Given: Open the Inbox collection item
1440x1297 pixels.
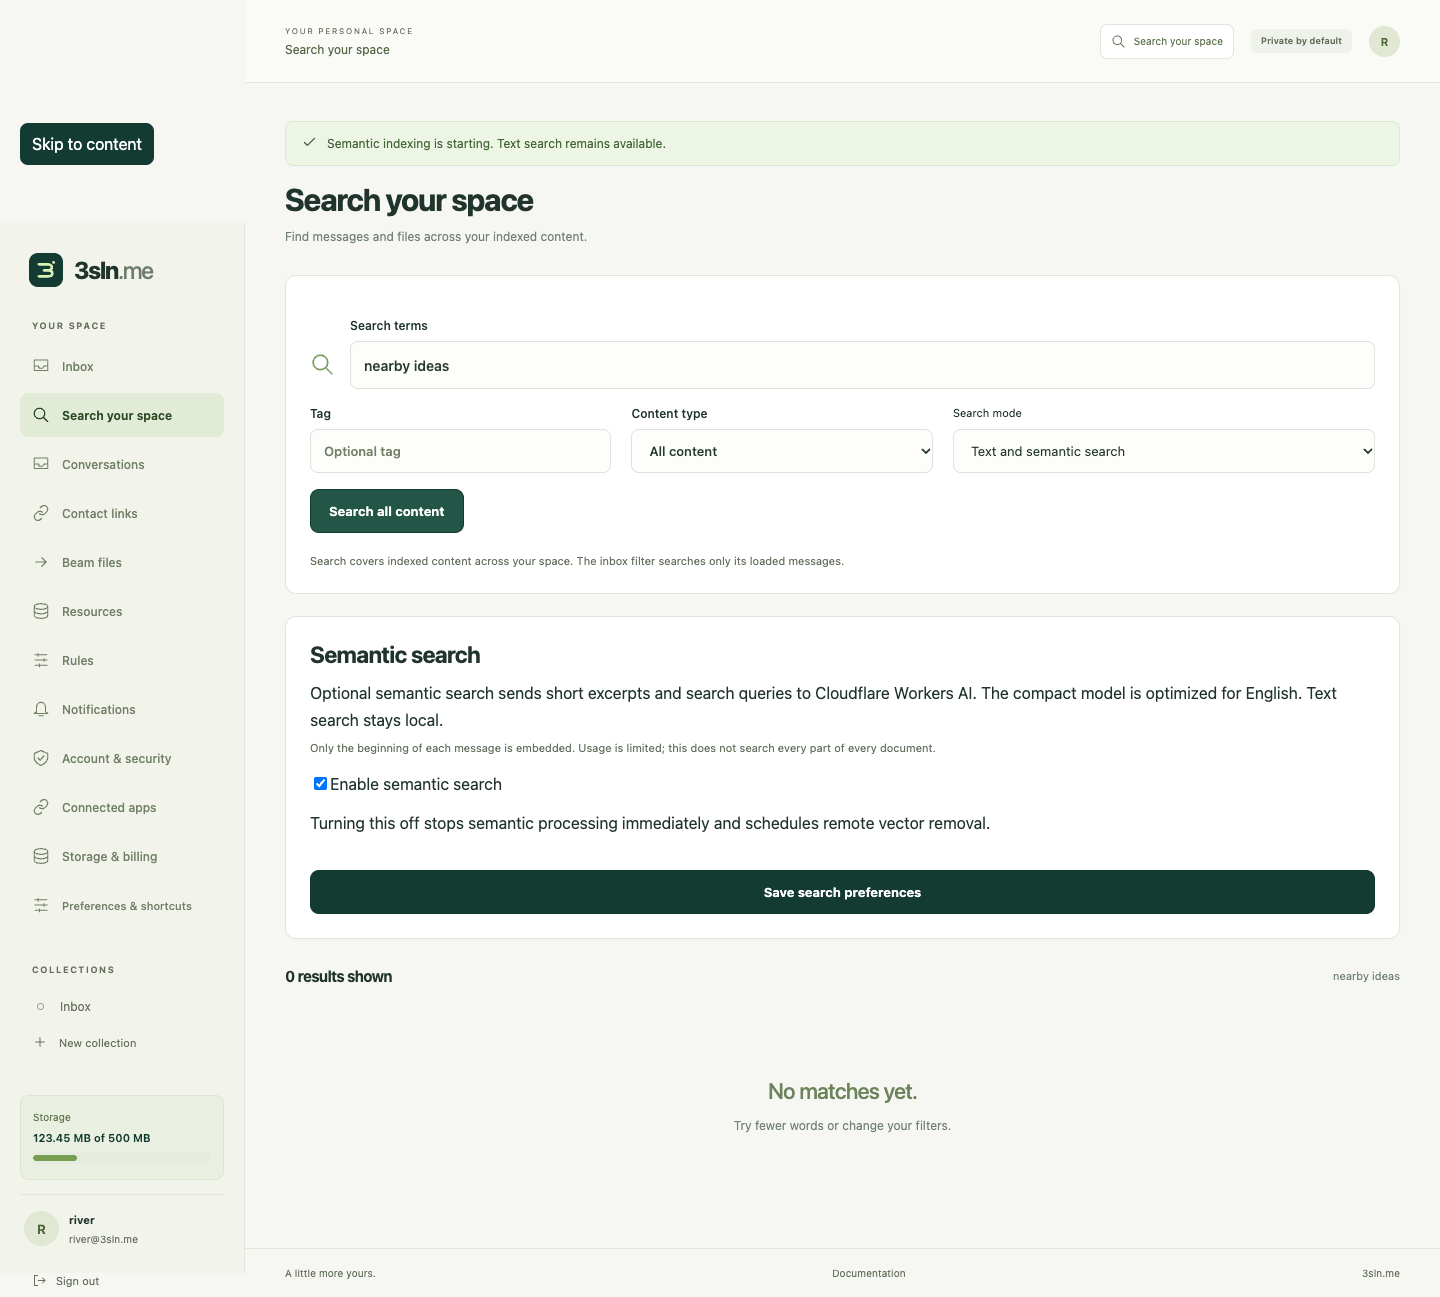Looking at the screenshot, I should coord(122,1006).
